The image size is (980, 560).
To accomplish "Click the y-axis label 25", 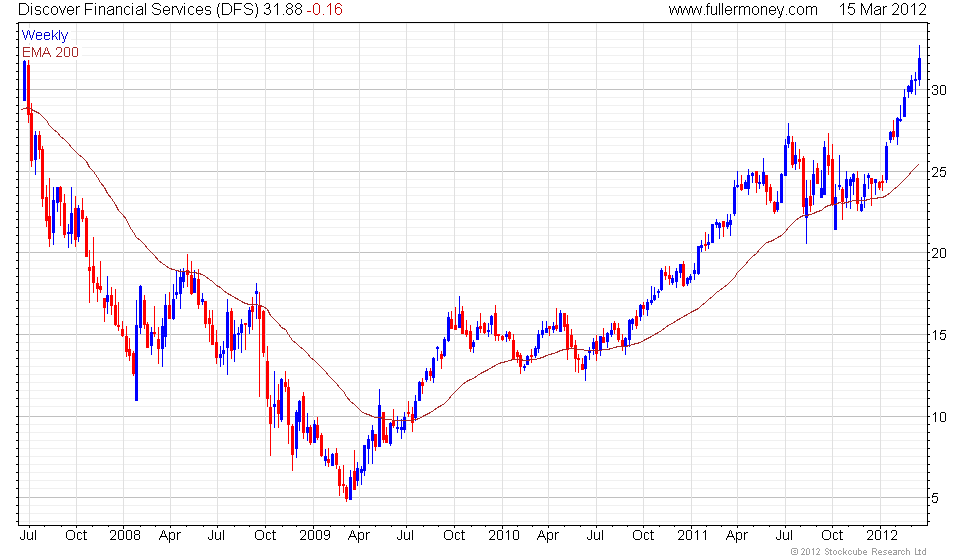I will pyautogui.click(x=939, y=172).
